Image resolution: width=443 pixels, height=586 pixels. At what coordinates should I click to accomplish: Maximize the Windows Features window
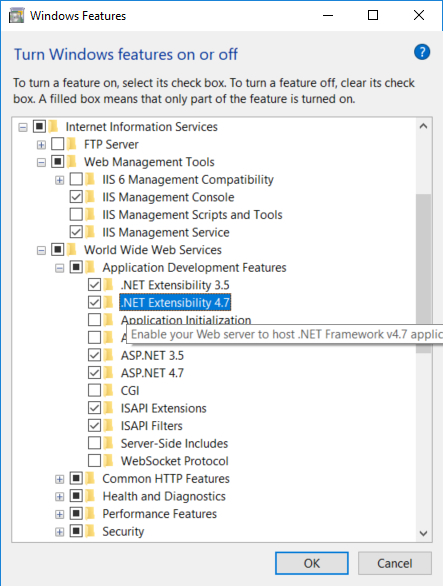pyautogui.click(x=373, y=15)
